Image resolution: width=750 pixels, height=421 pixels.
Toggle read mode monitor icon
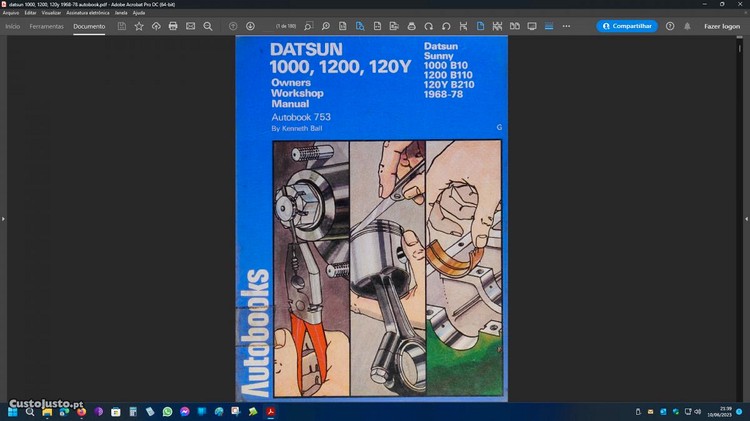(x=532, y=26)
